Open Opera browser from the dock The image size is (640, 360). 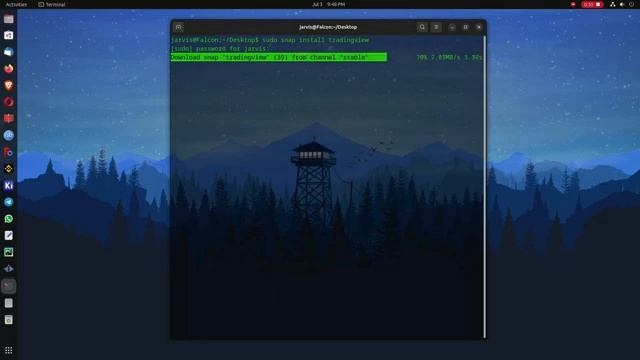point(9,102)
